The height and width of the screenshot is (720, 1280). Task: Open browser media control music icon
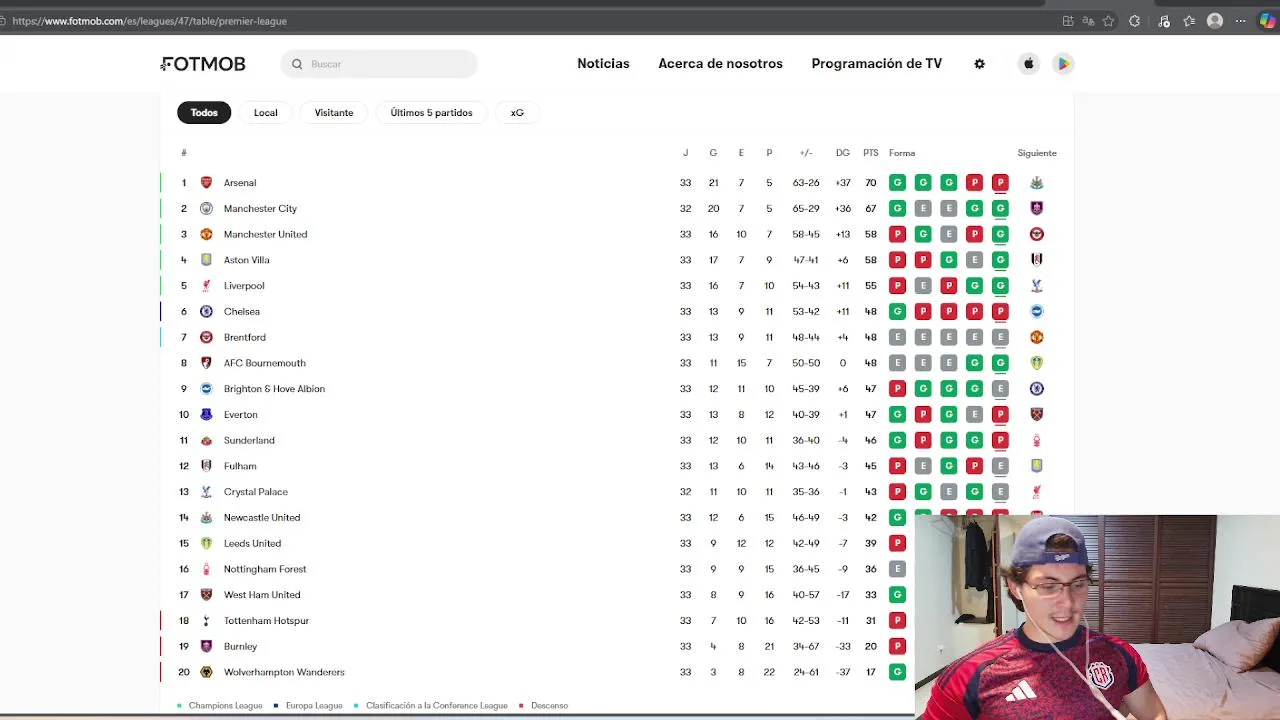click(1164, 21)
